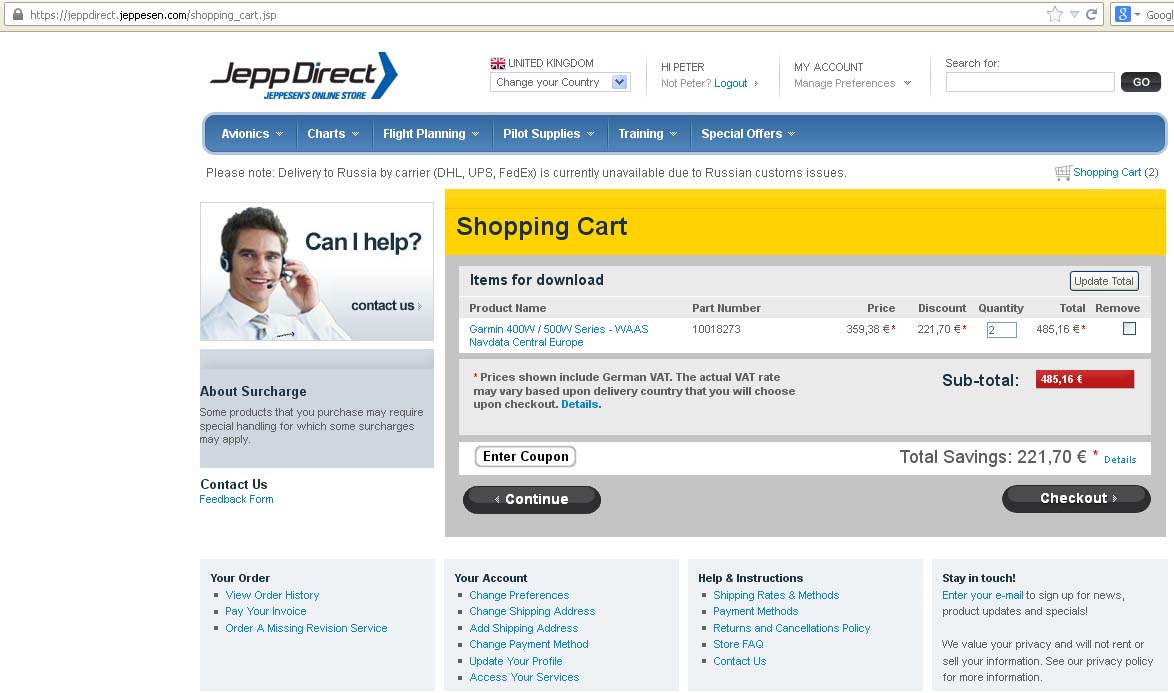Click the Quantity input field
Image resolution: width=1174 pixels, height=693 pixels.
coord(1001,330)
